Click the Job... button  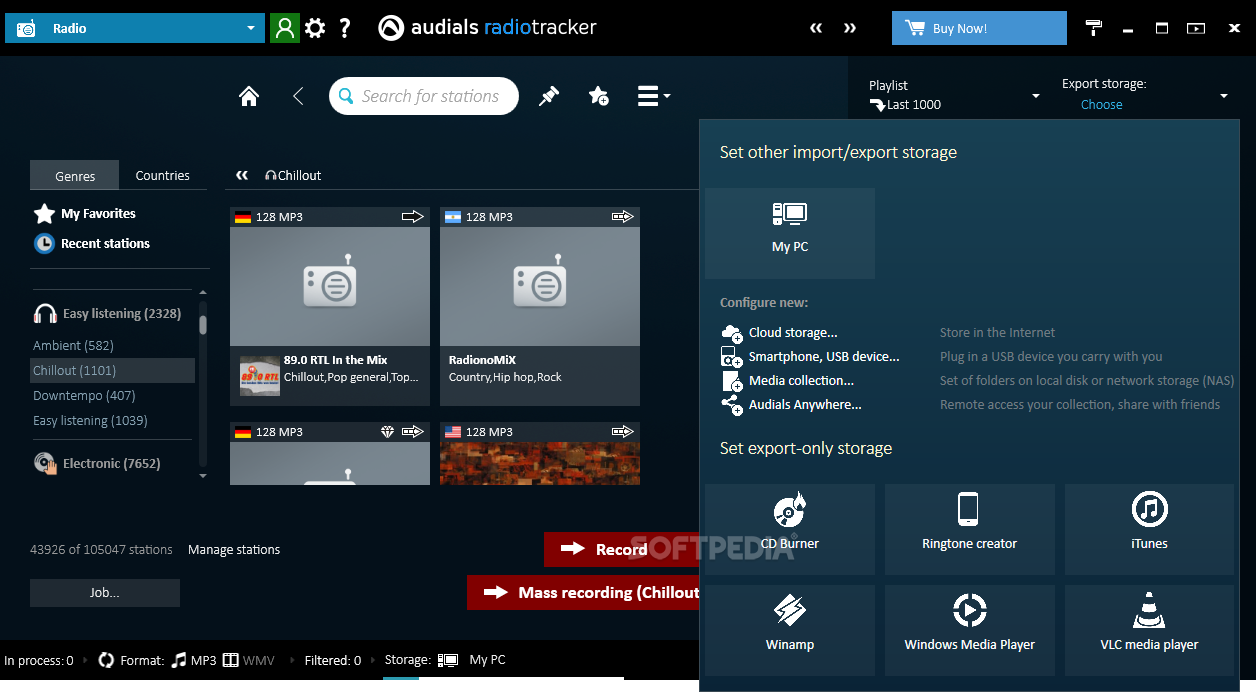[x=105, y=593]
